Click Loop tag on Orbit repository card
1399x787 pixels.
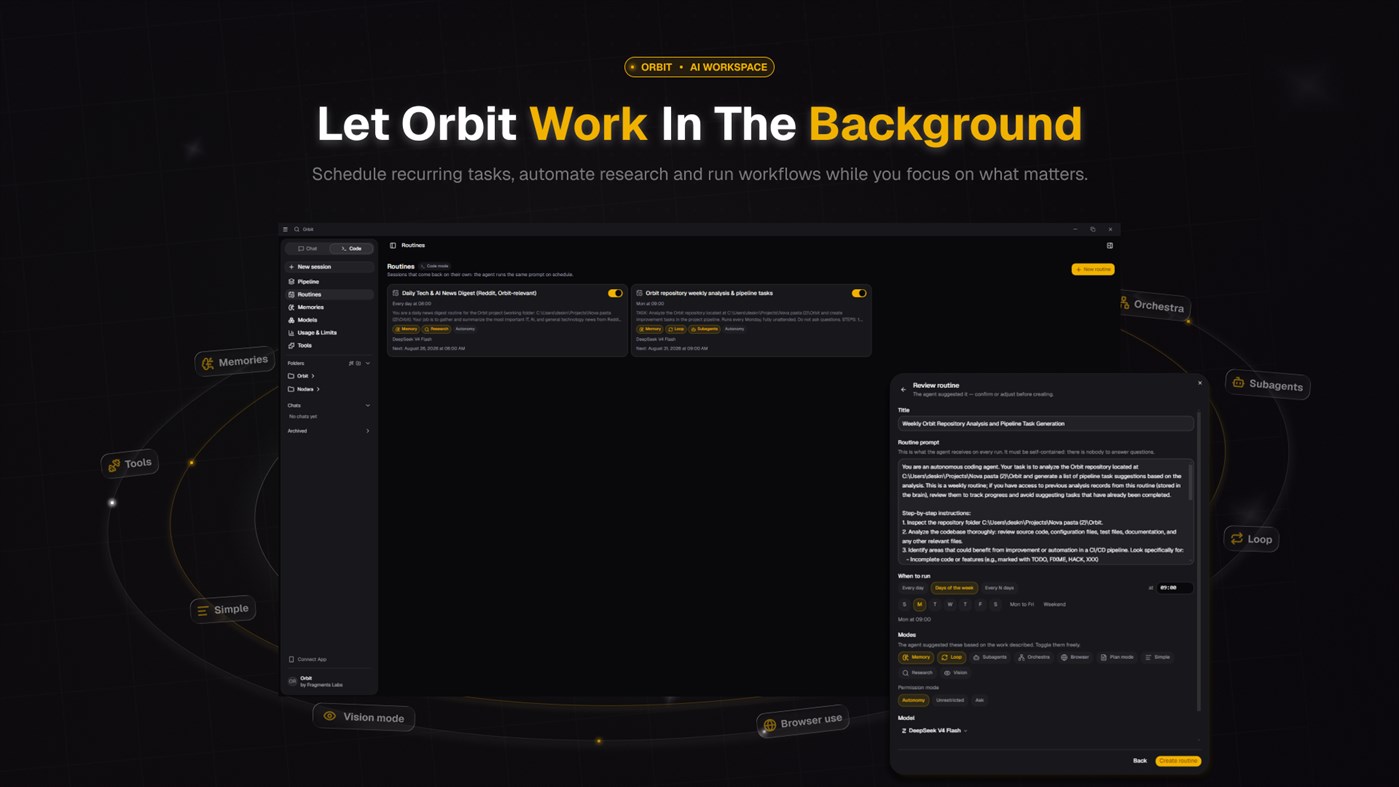coord(676,329)
